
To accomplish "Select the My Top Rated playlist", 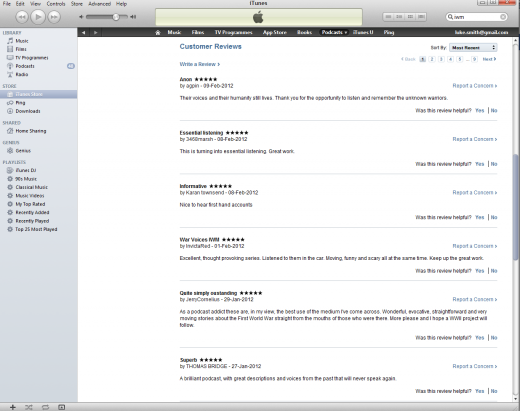I will click(x=30, y=204).
